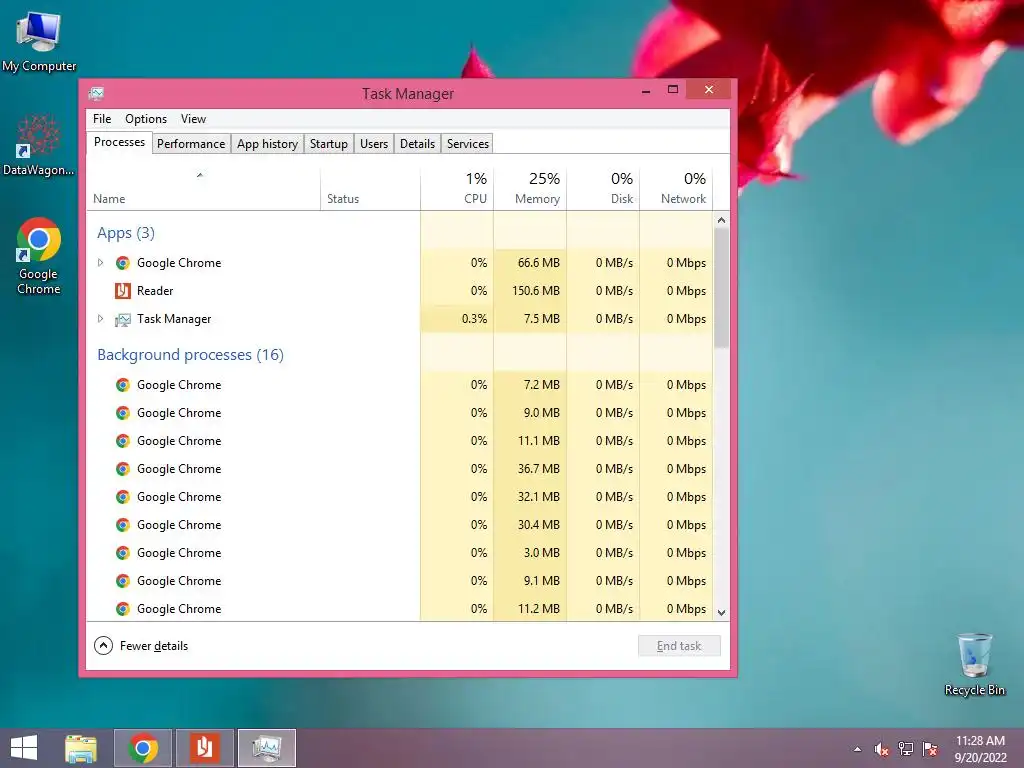This screenshot has height=768, width=1024.
Task: Click the Reader app icon in Apps list
Action: coord(123,291)
